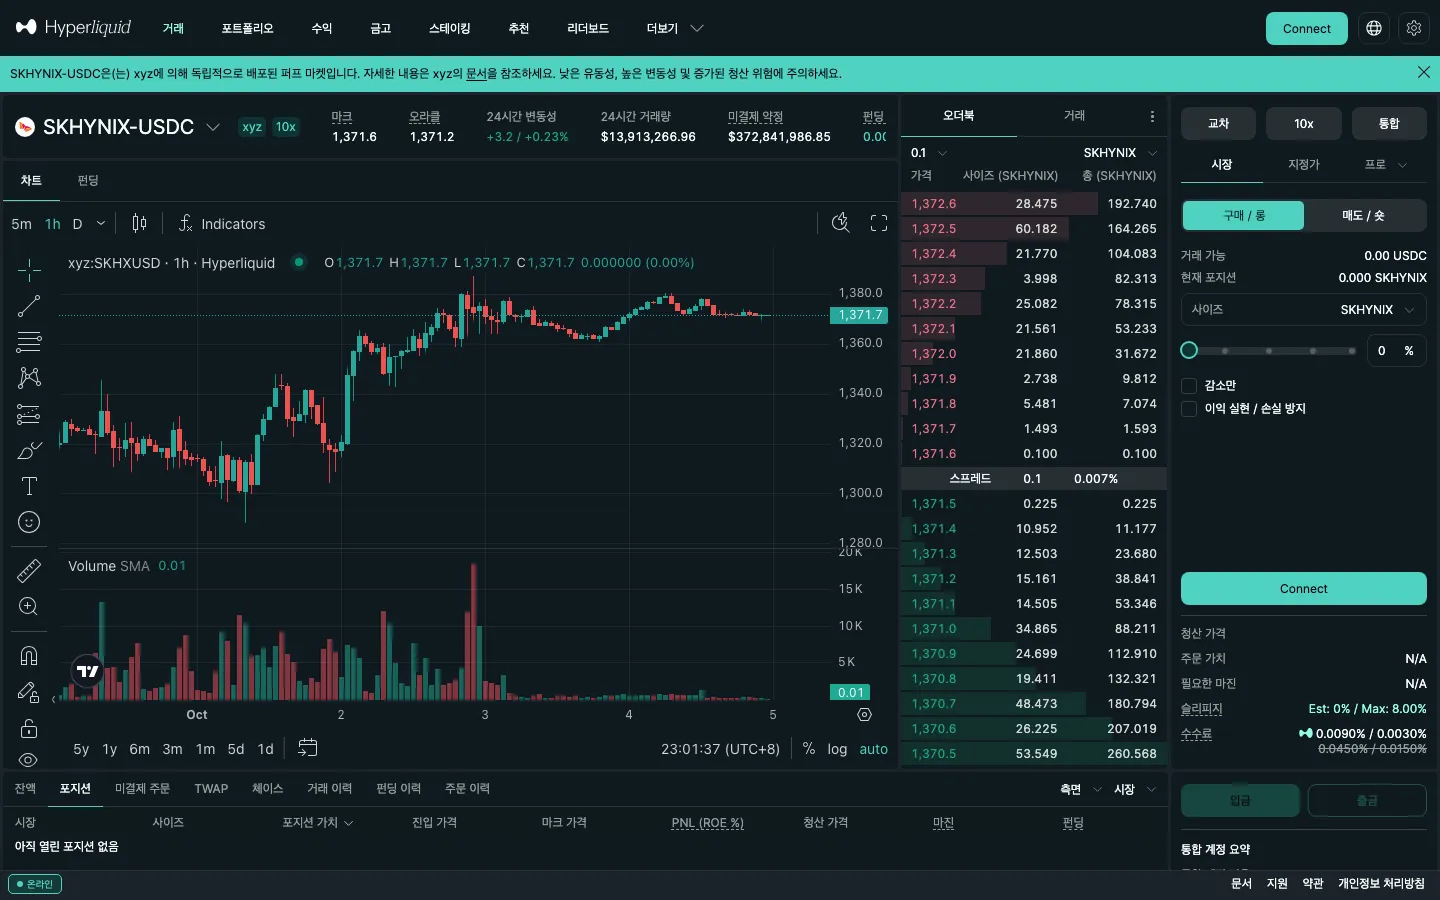The image size is (1440, 900).
Task: Open the go-to-date calendar
Action: [307, 748]
